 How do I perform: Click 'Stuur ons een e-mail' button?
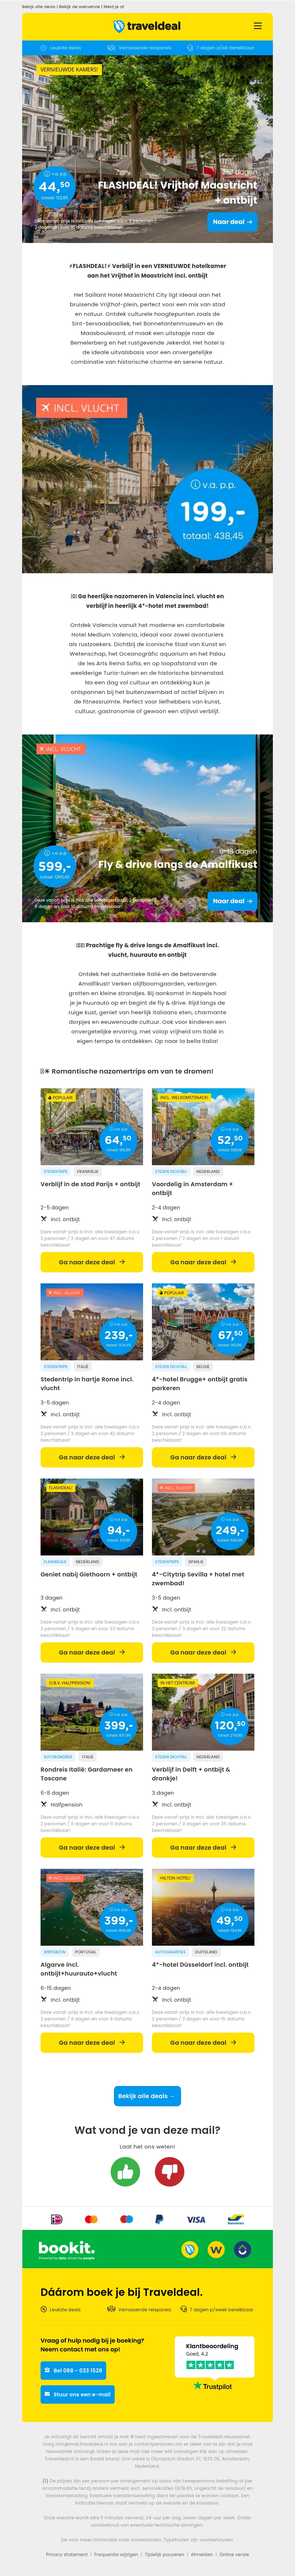(77, 2394)
